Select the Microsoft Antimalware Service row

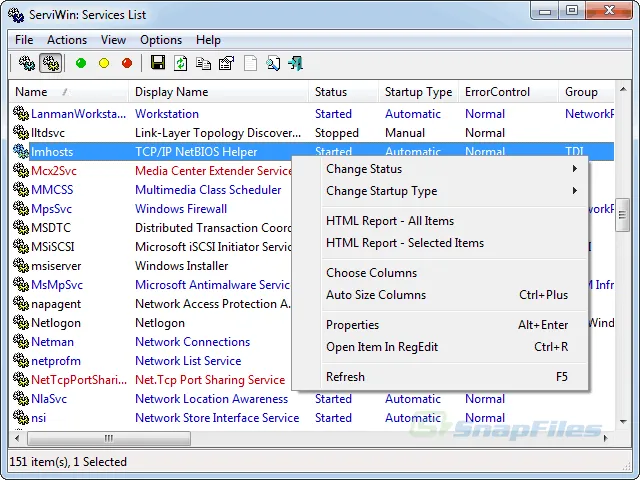tap(151, 284)
